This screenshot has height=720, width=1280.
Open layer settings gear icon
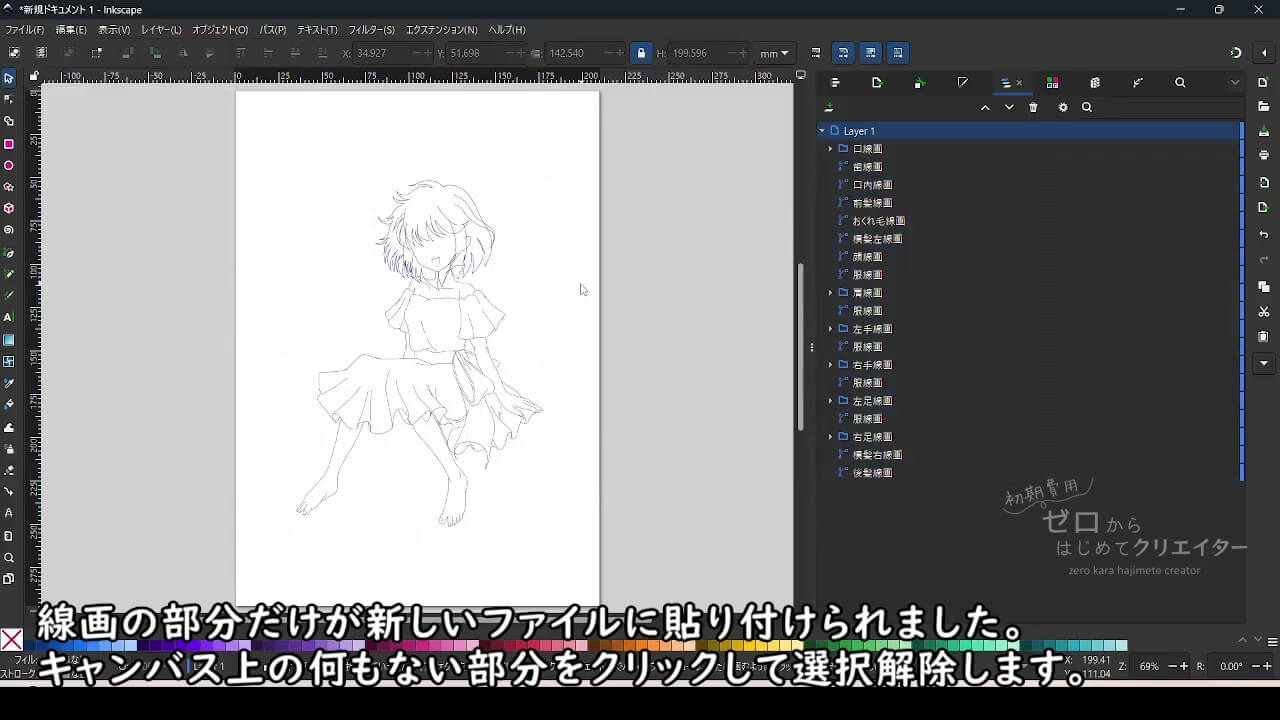tap(1062, 108)
